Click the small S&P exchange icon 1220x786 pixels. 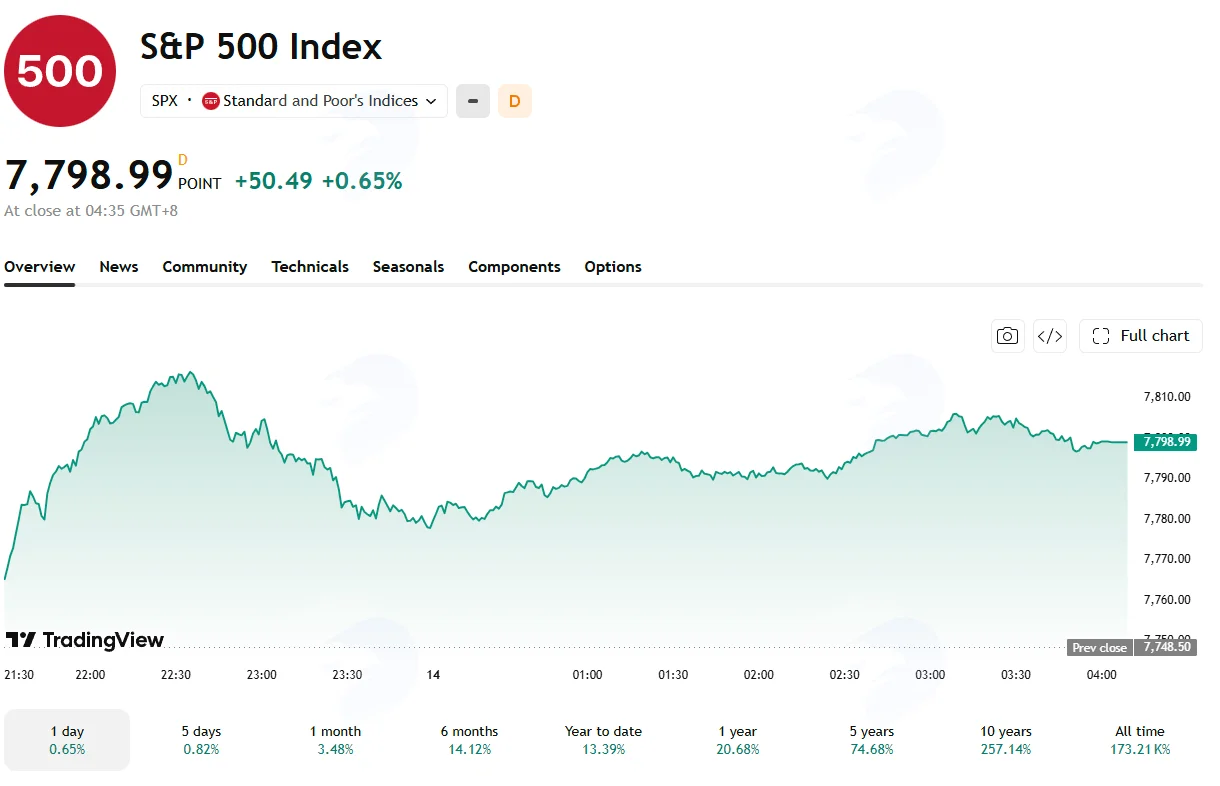point(210,101)
